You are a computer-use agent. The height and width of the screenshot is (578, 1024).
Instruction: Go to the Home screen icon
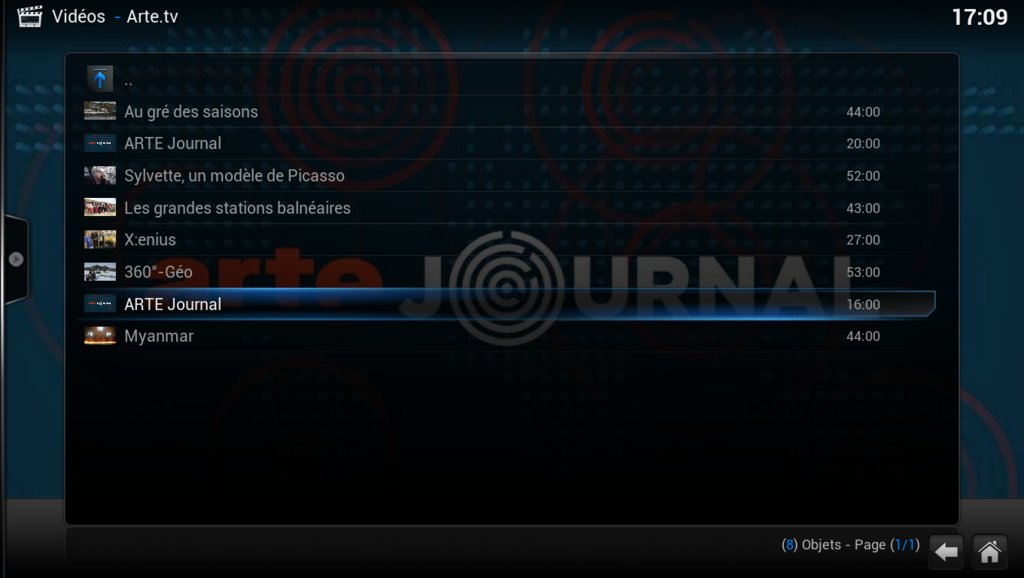[x=989, y=552]
